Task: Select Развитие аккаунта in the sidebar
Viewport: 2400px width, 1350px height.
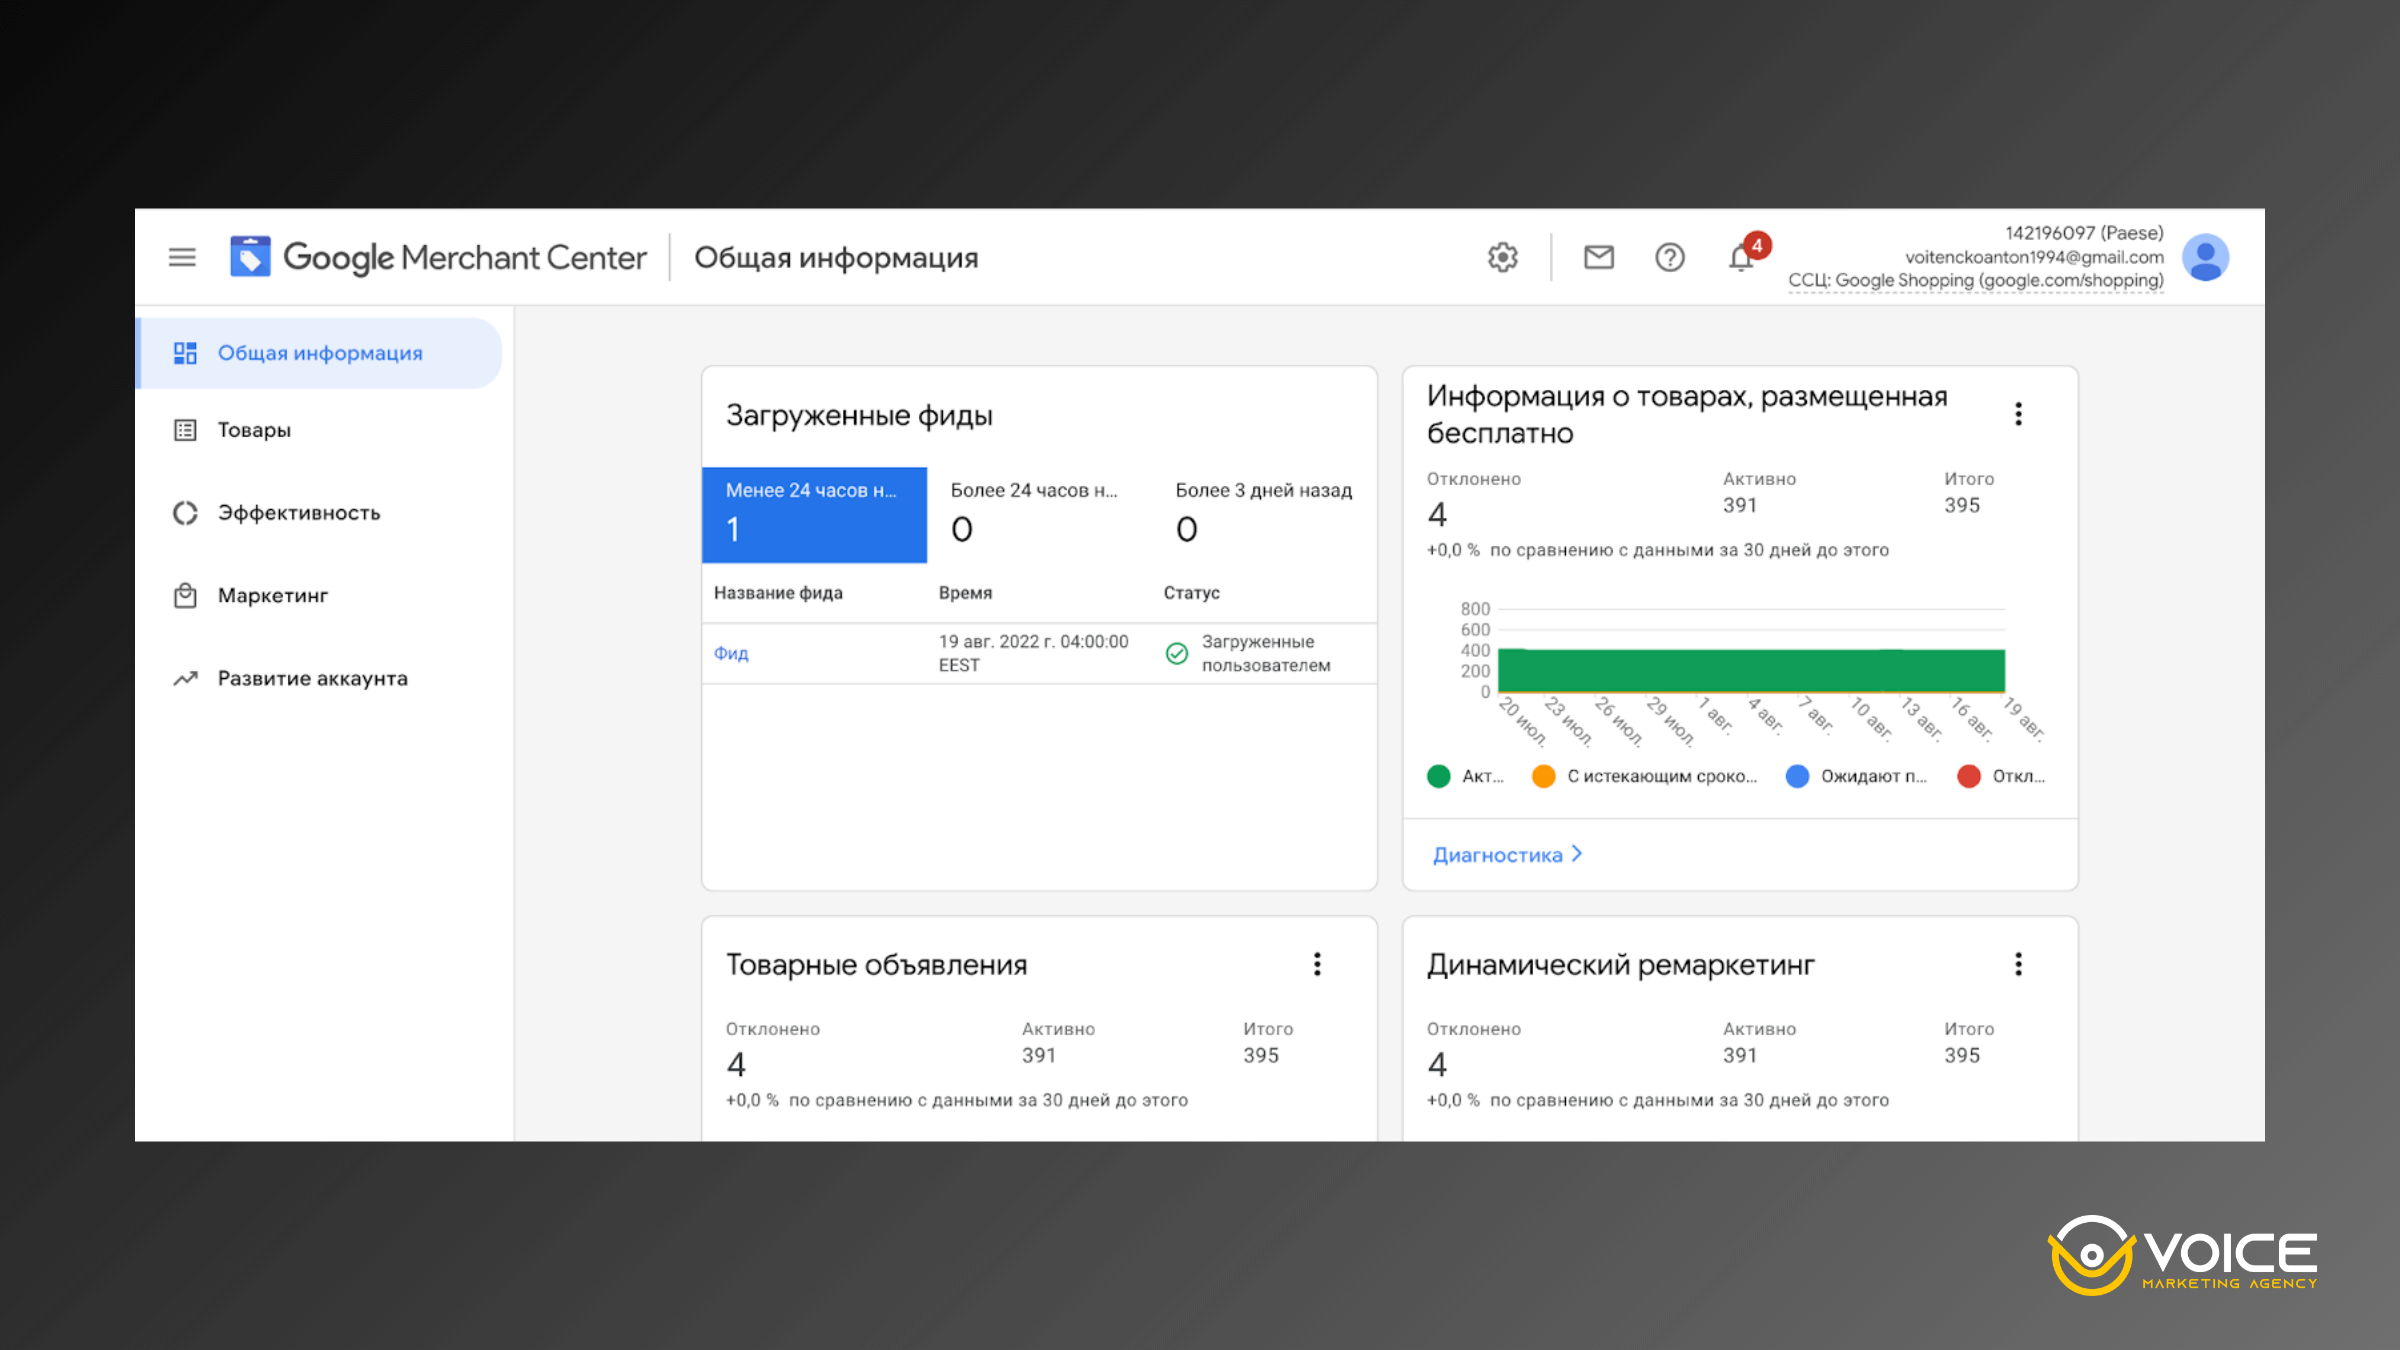Action: click(311, 677)
